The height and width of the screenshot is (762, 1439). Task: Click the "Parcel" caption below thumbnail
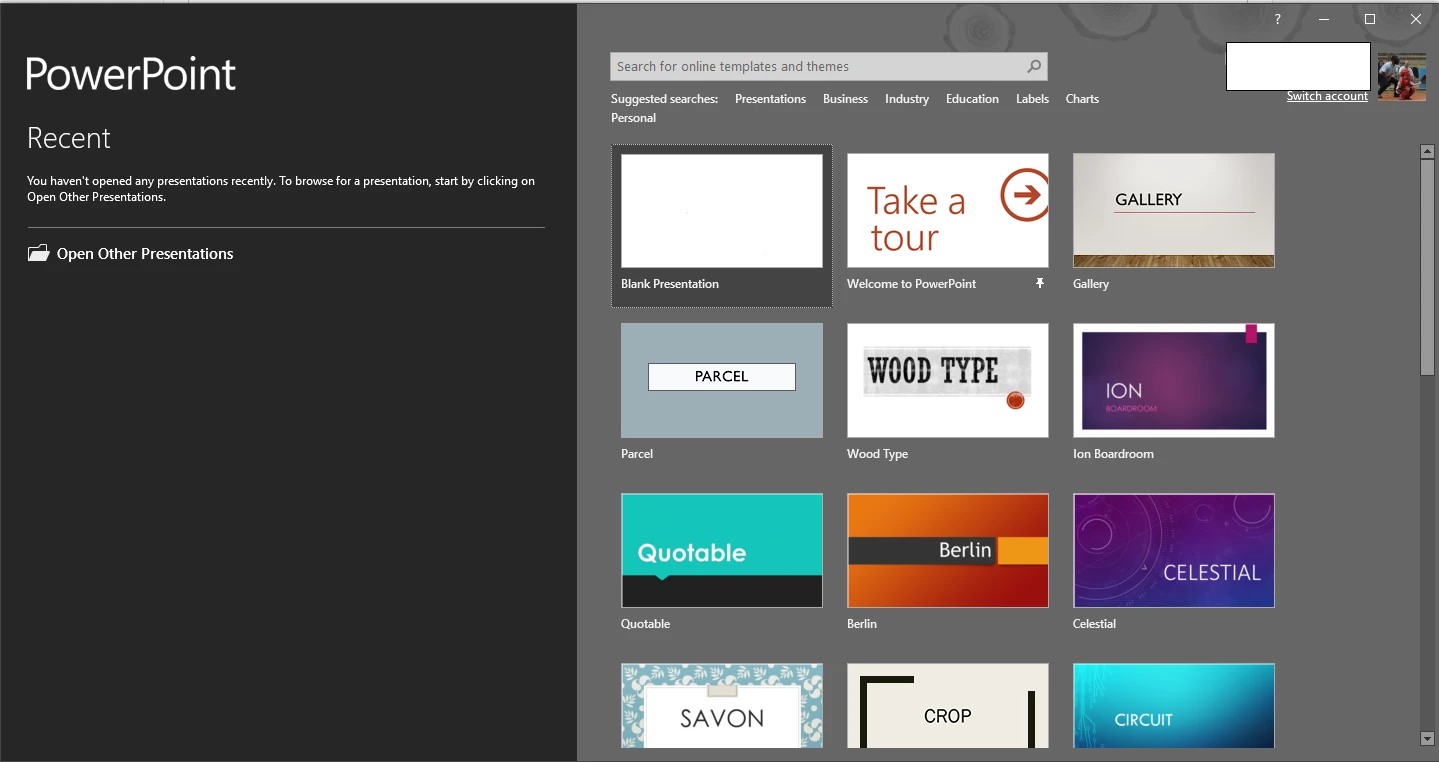[x=636, y=454]
